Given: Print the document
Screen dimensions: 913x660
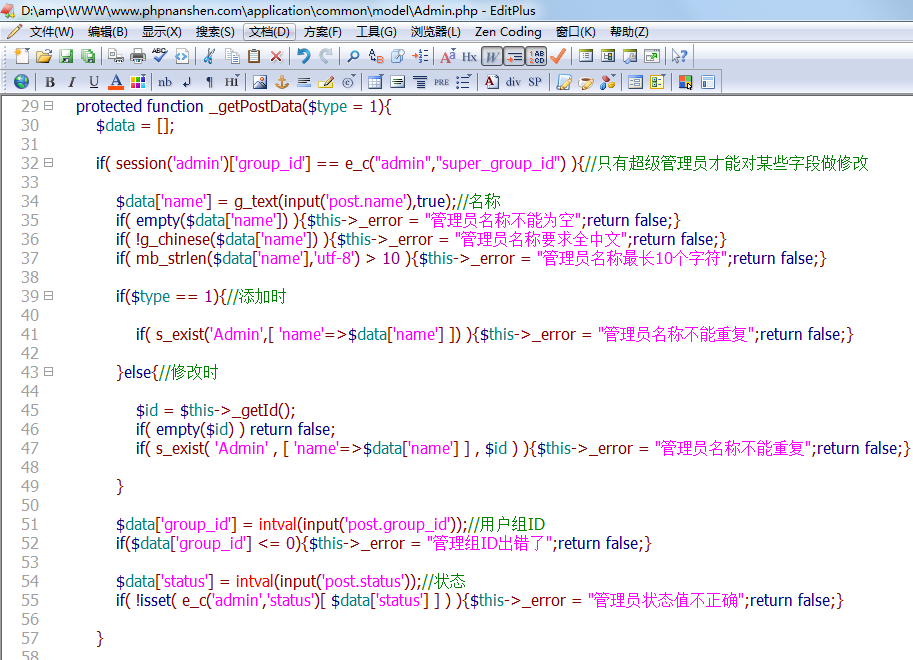Looking at the screenshot, I should point(138,57).
